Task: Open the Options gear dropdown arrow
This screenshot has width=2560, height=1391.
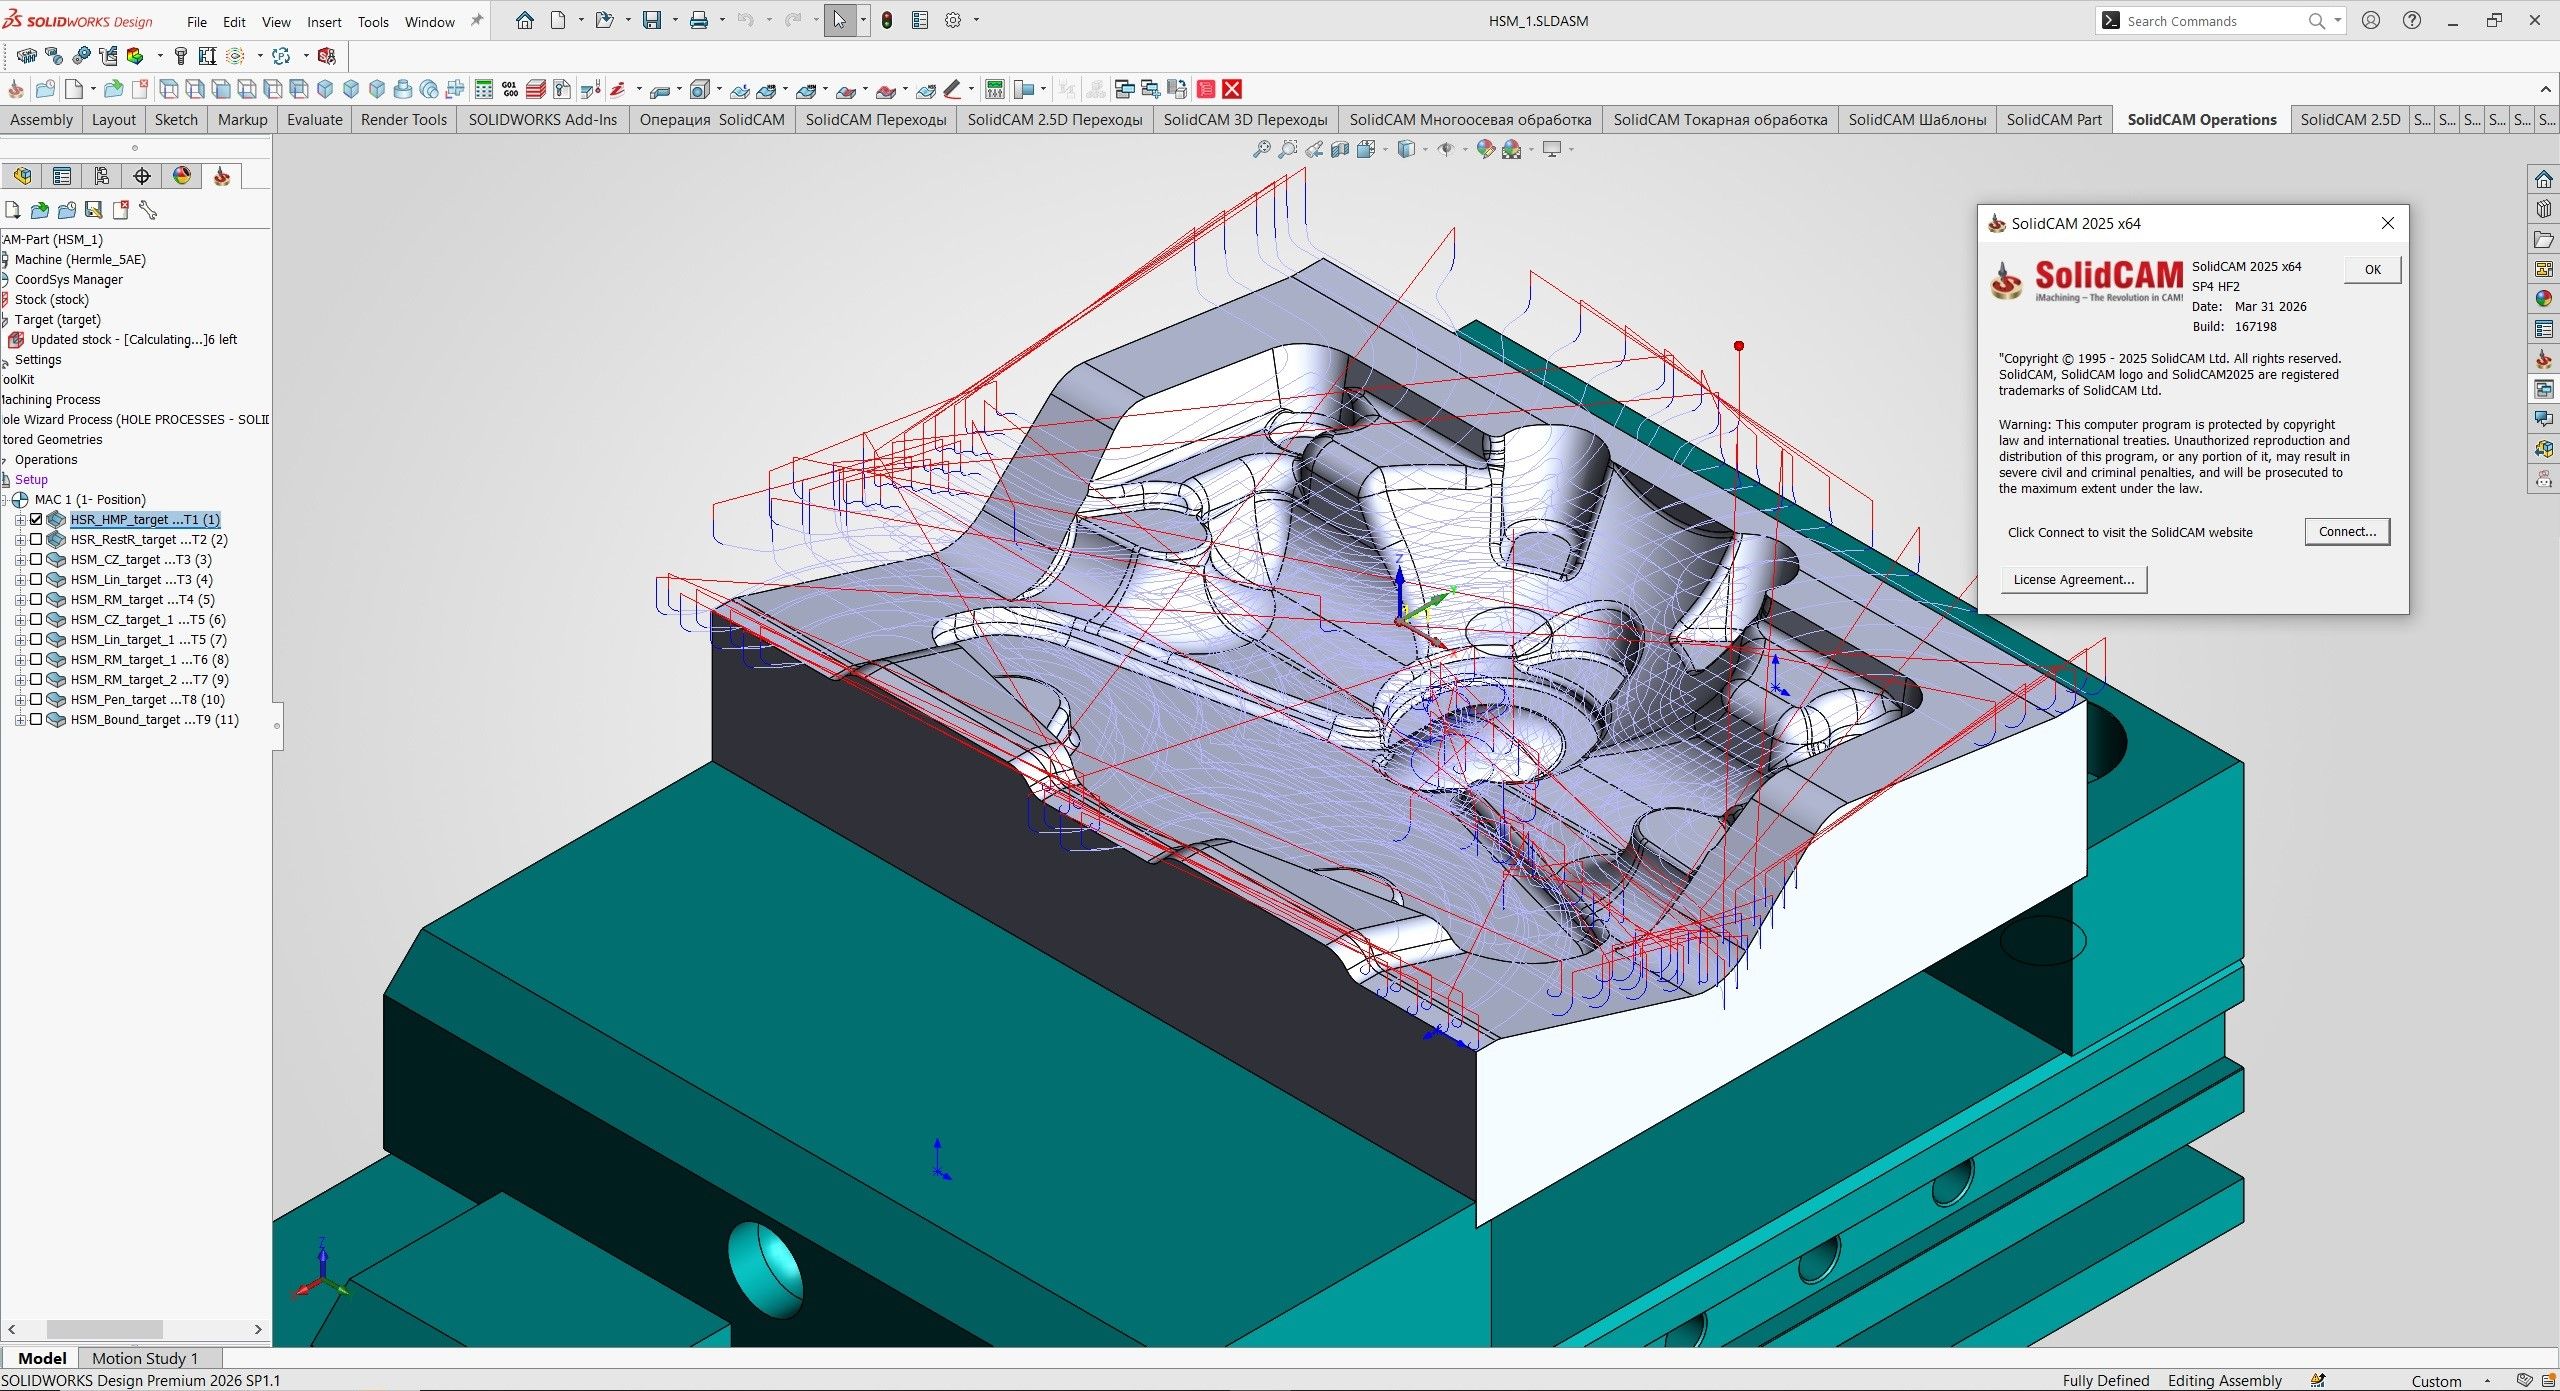Action: [x=976, y=20]
